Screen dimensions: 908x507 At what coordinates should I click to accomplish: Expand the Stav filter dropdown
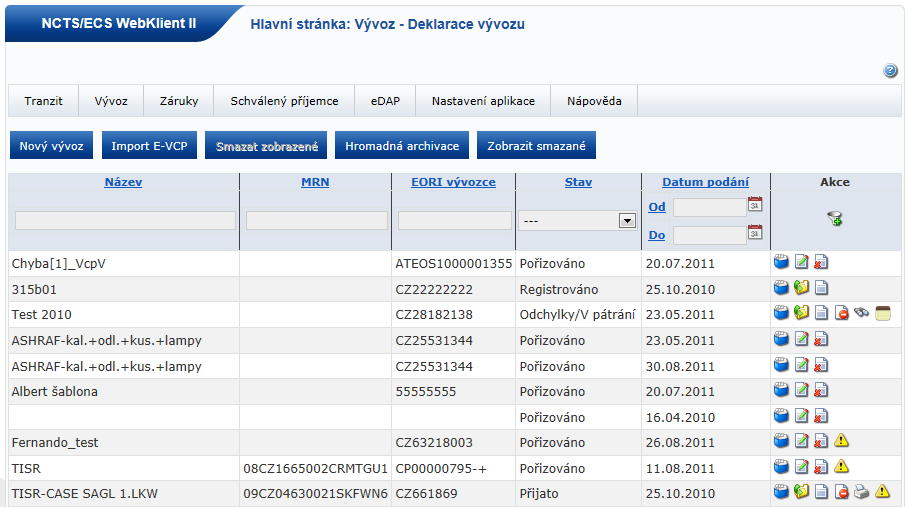(627, 221)
